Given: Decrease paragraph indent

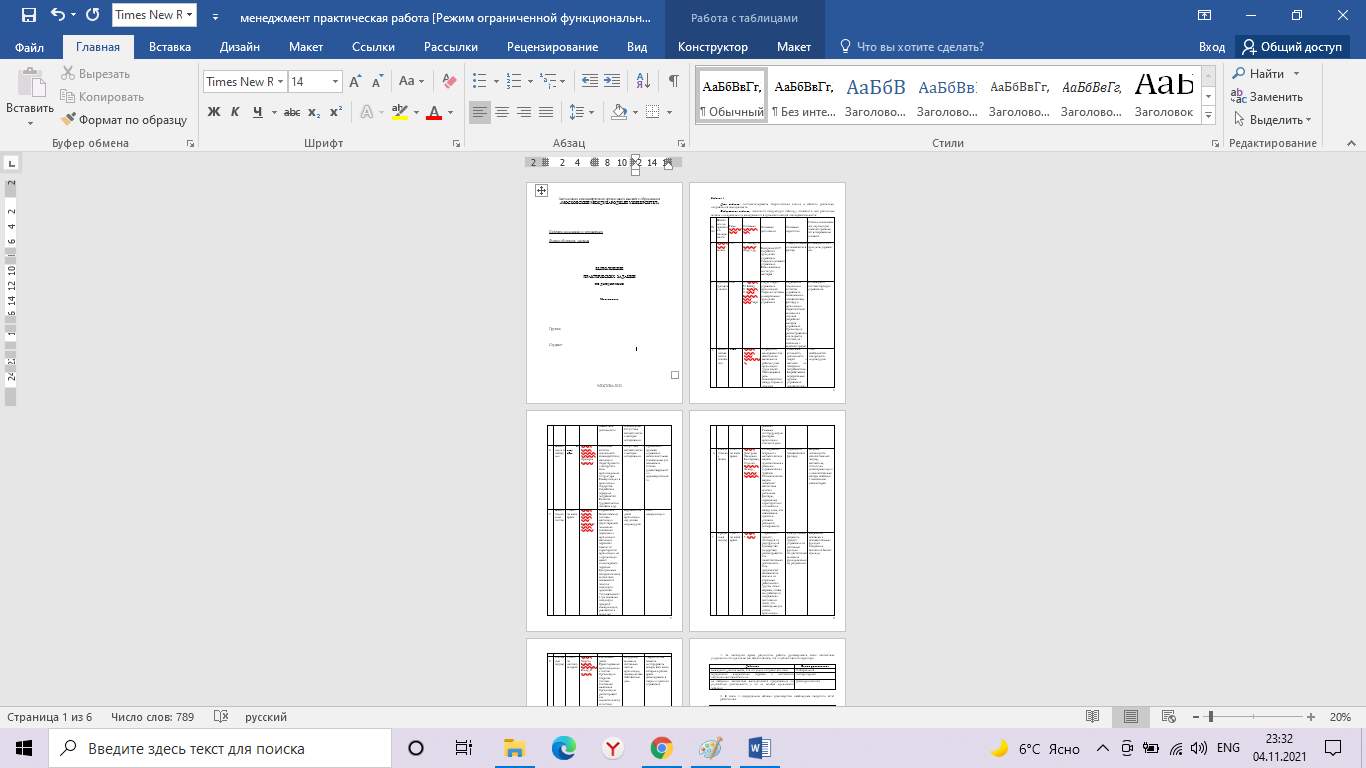Looking at the screenshot, I should (590, 82).
